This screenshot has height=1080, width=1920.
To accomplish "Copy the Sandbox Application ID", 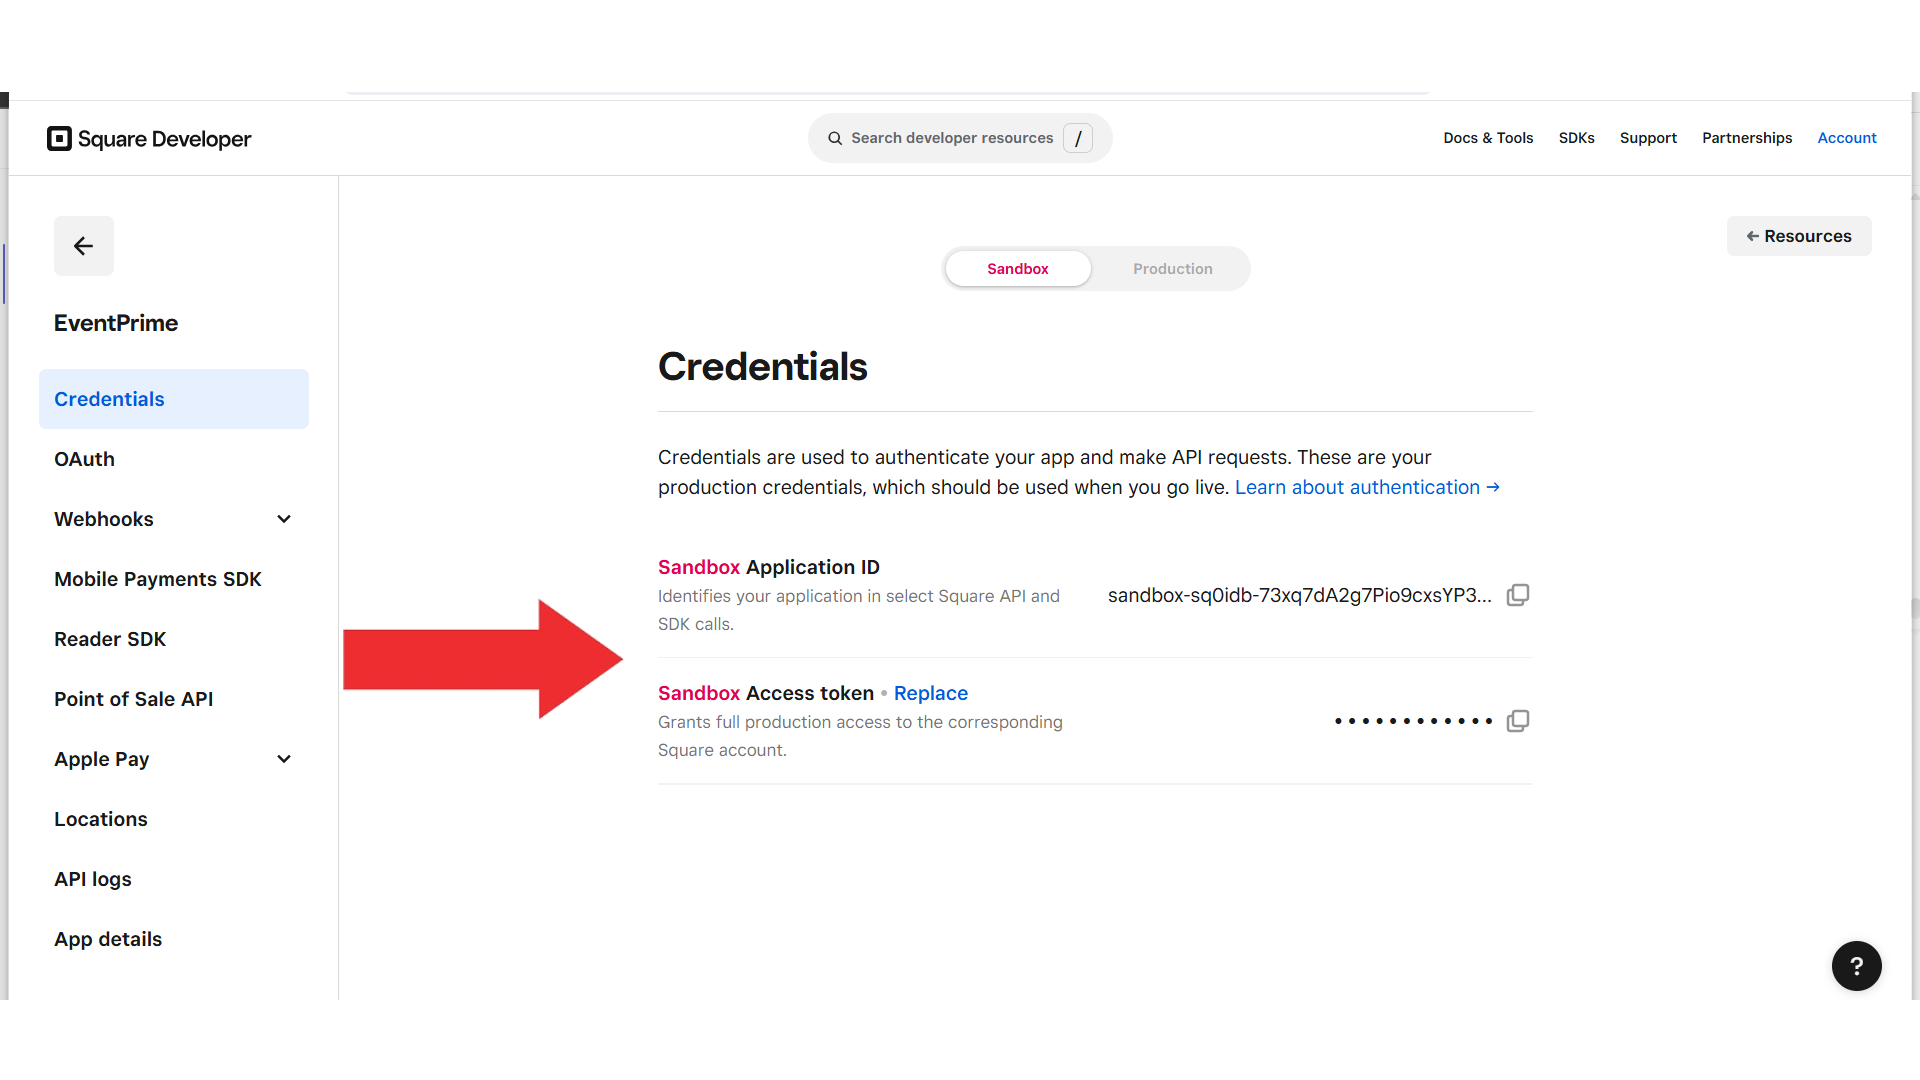I will 1518,595.
